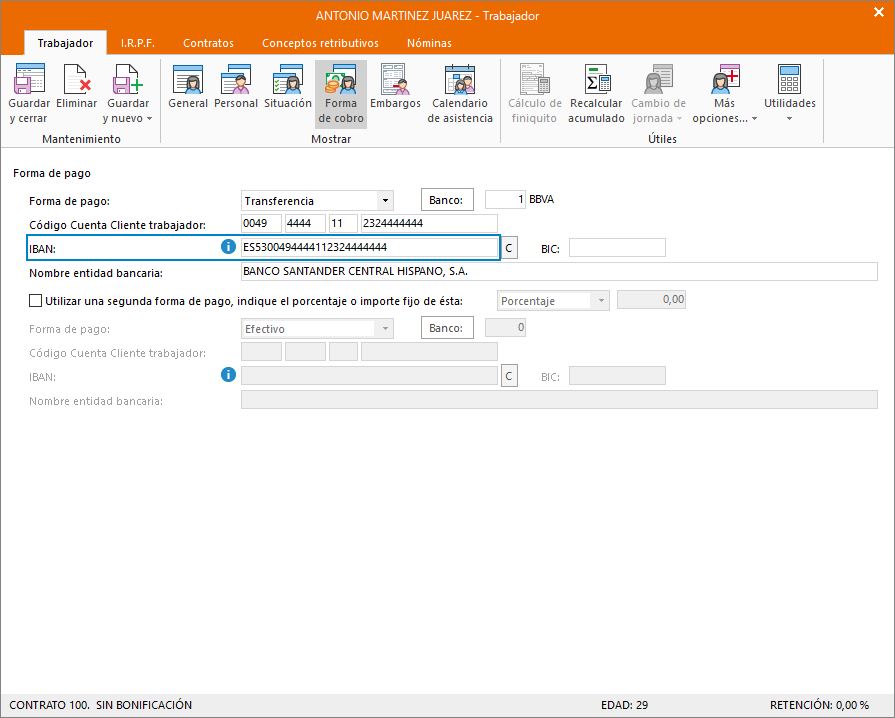Click CONTRATO 100. SIN BONIFICACIÓN status text
This screenshot has width=895, height=718.
tap(100, 705)
